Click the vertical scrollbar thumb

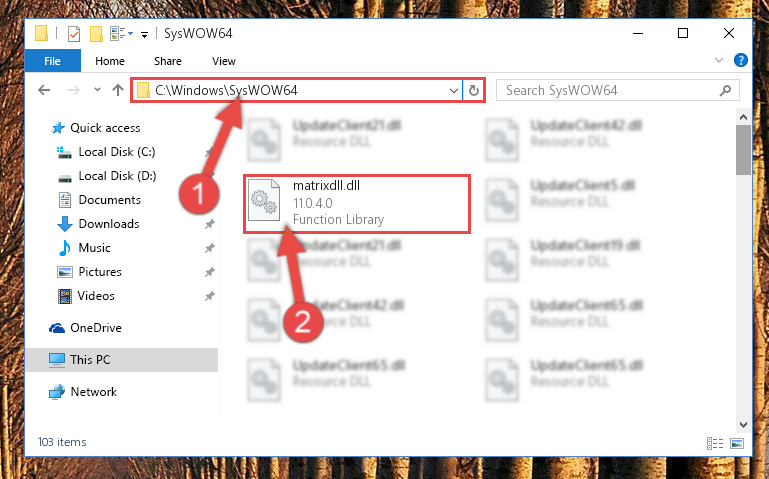click(743, 150)
